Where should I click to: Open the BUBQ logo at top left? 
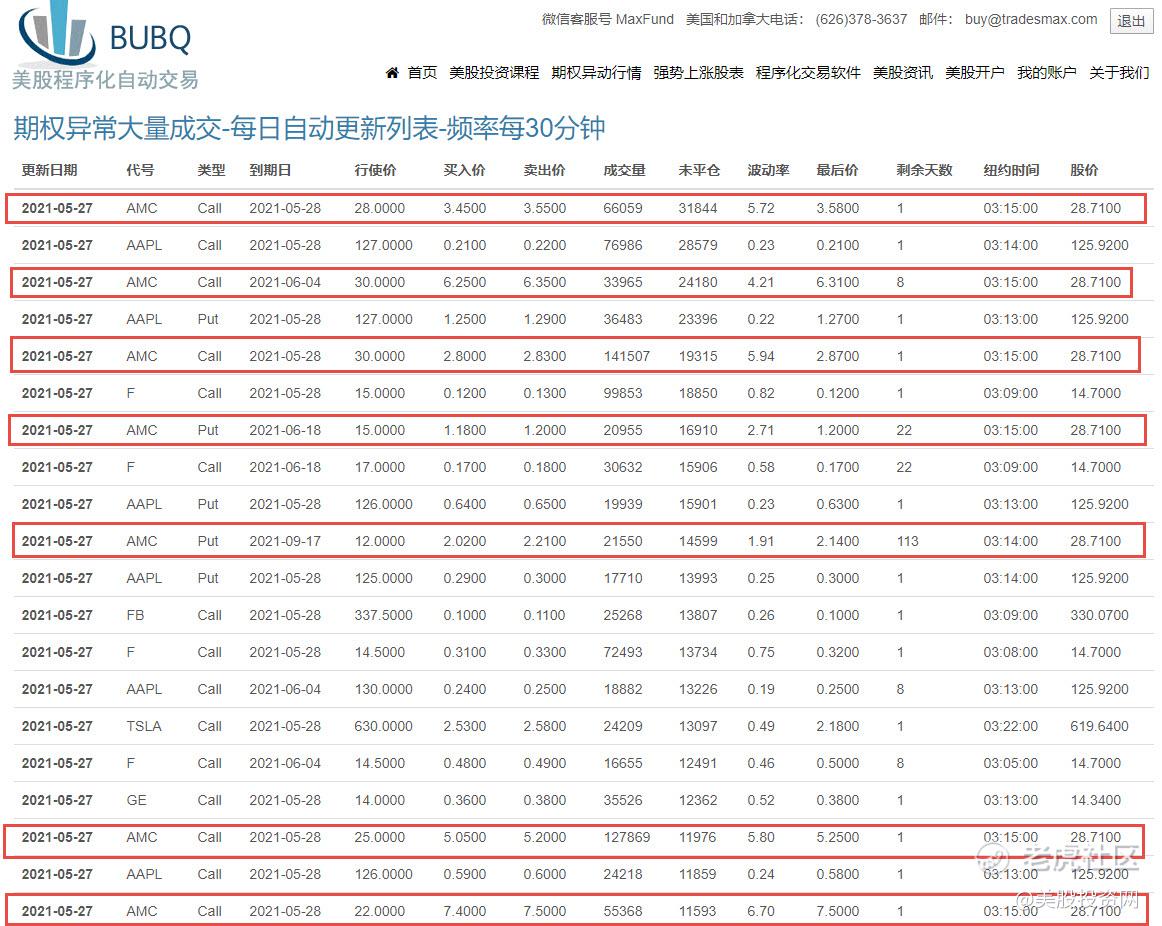105,46
